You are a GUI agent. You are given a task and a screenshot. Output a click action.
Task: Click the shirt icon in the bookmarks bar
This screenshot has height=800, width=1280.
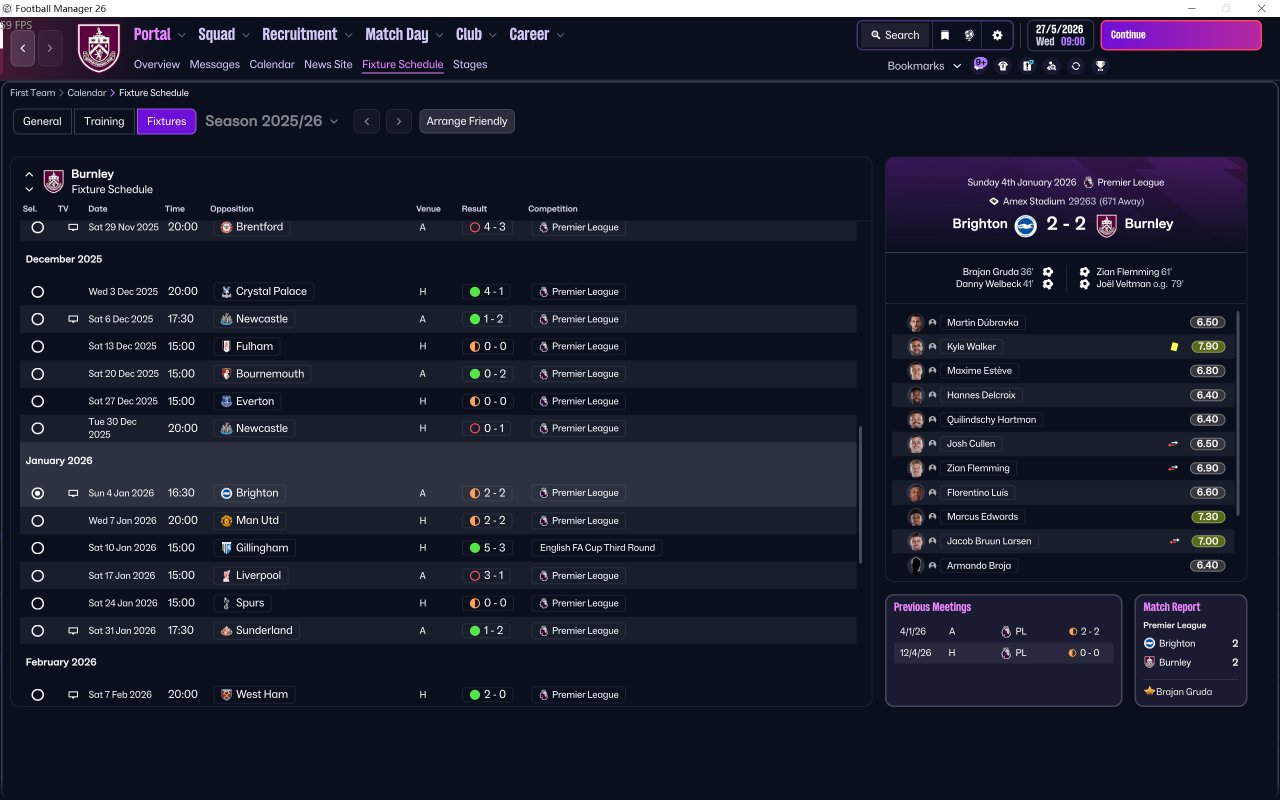(1003, 66)
